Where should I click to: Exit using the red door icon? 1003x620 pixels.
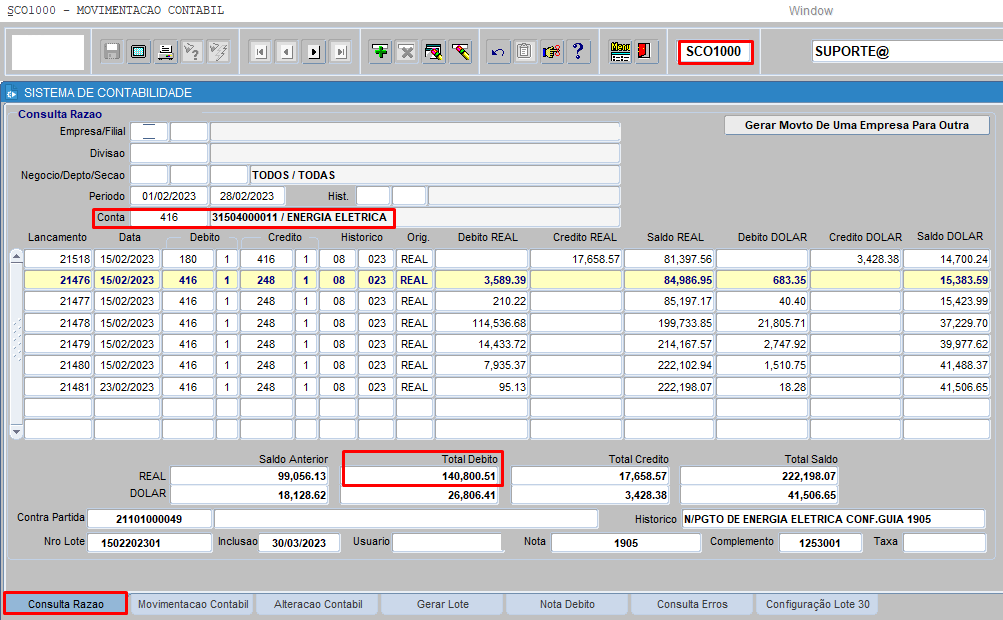645,52
